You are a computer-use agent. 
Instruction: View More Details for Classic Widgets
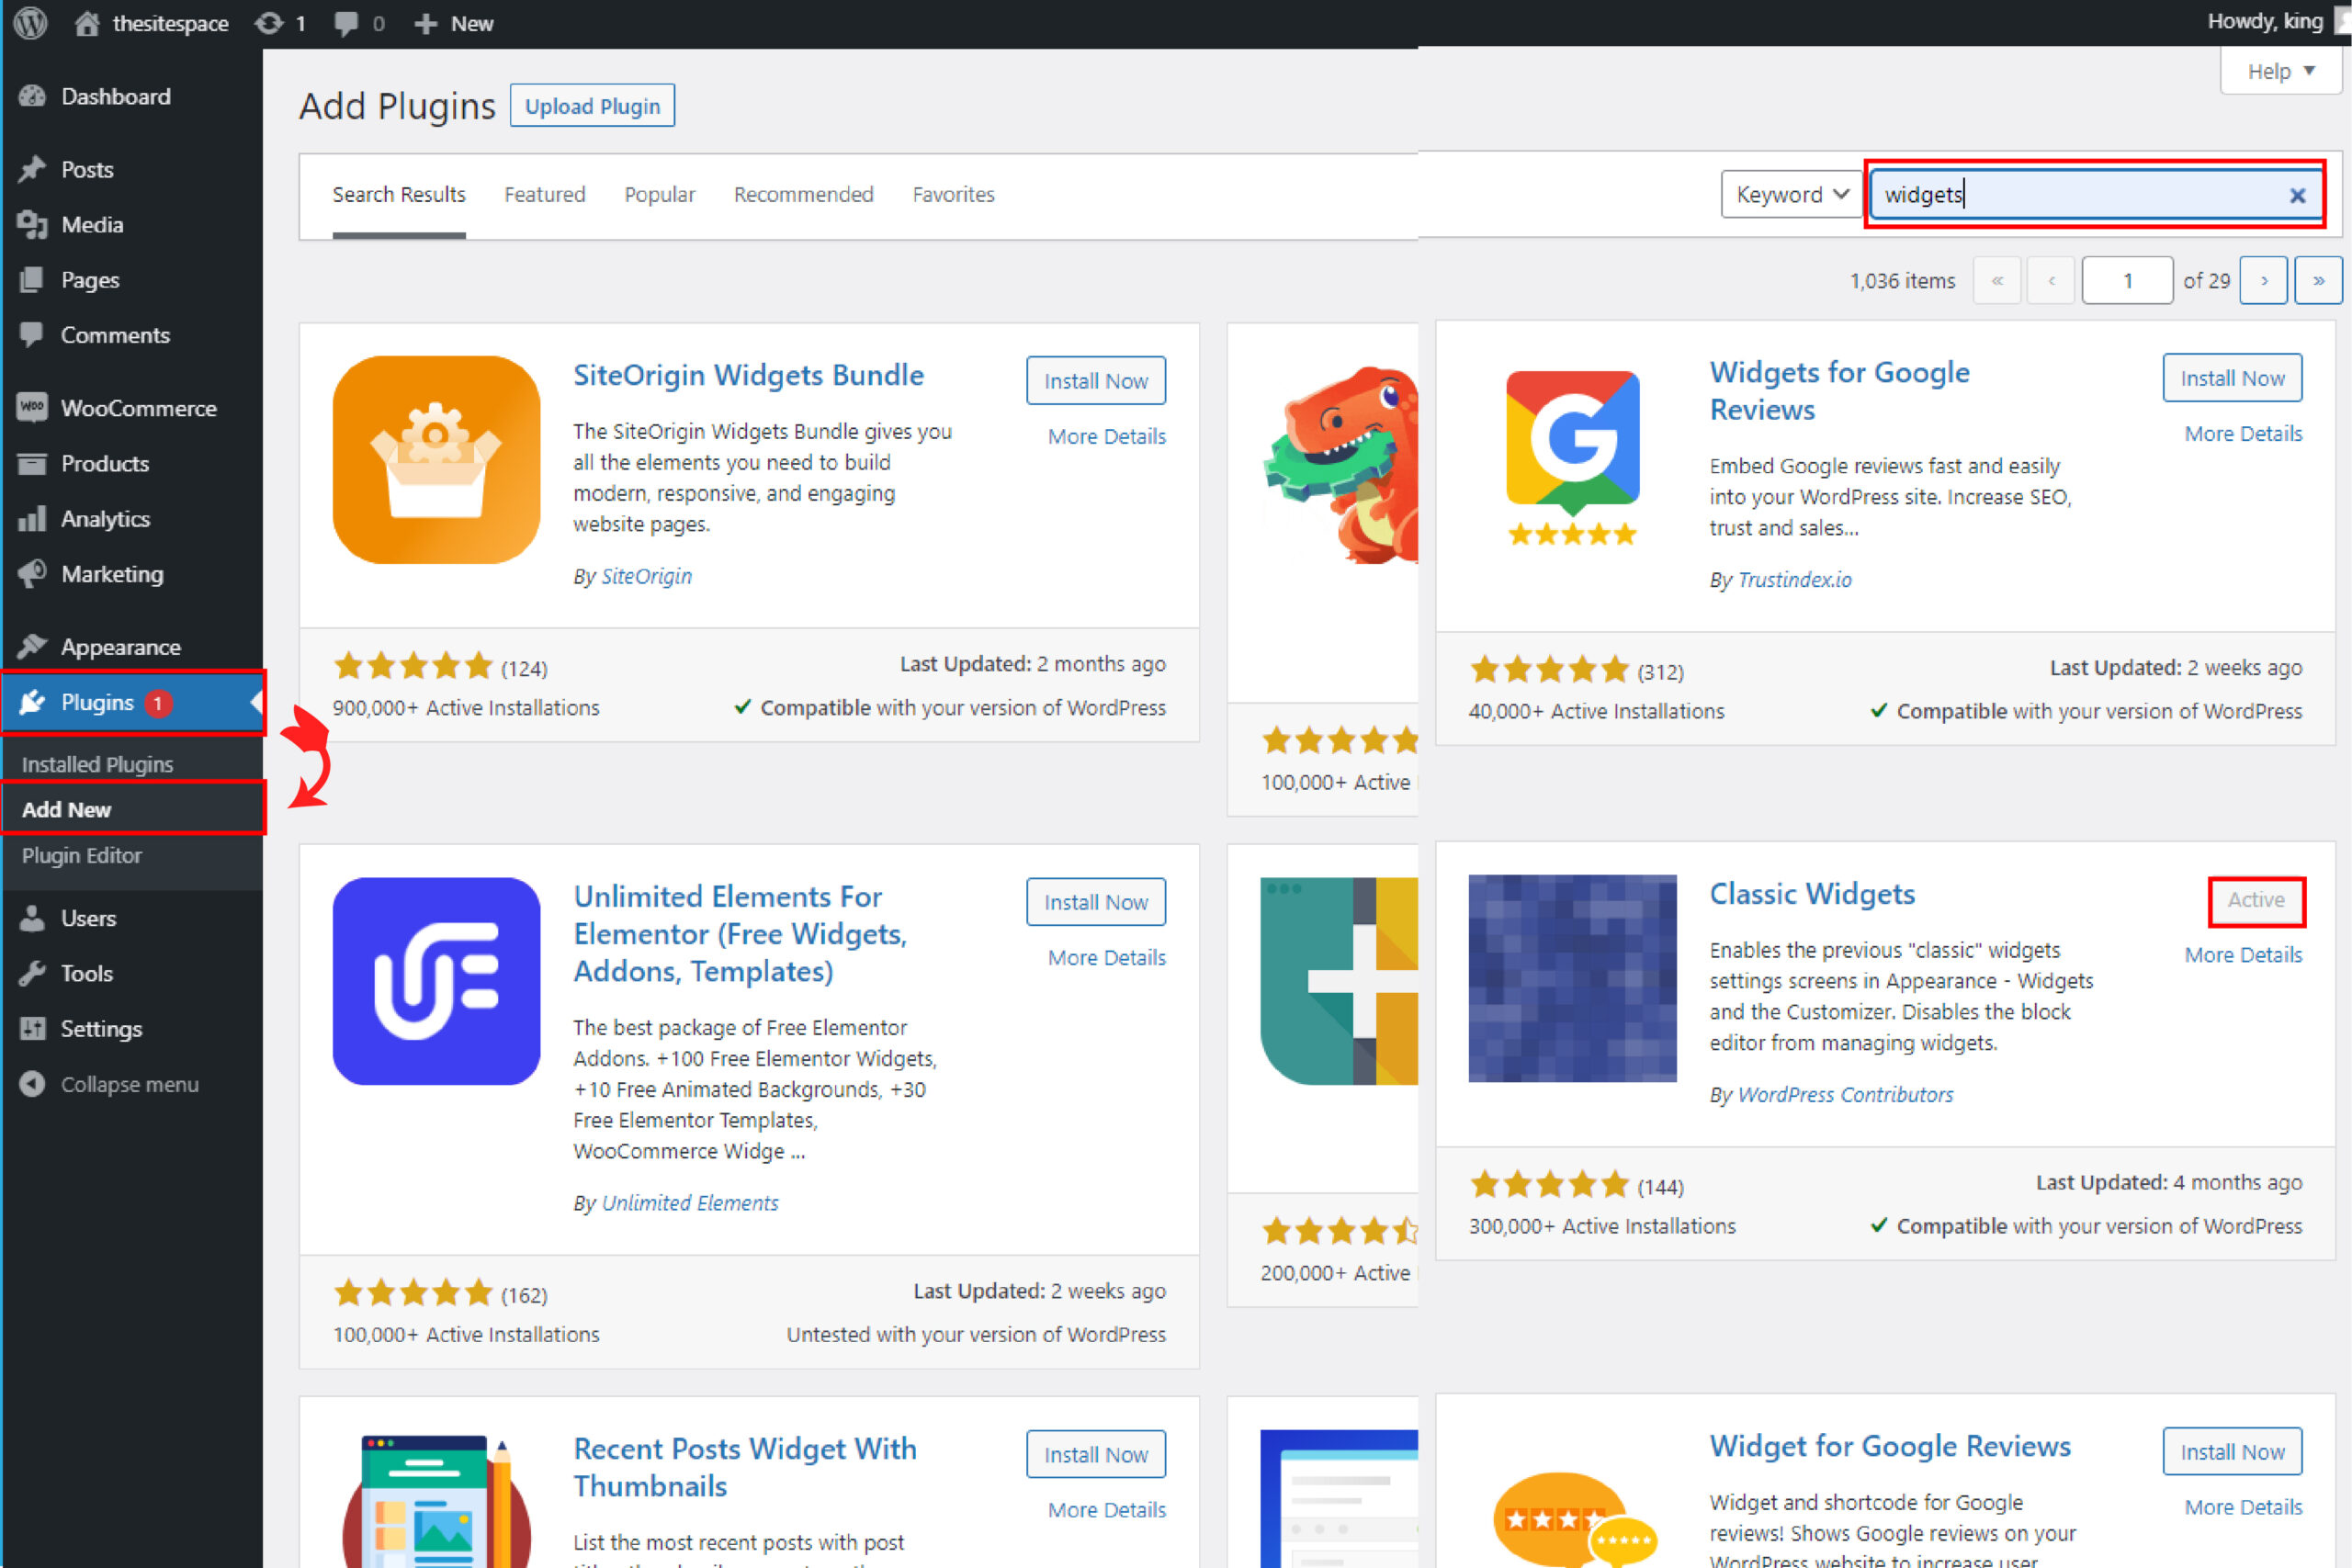pos(2243,954)
